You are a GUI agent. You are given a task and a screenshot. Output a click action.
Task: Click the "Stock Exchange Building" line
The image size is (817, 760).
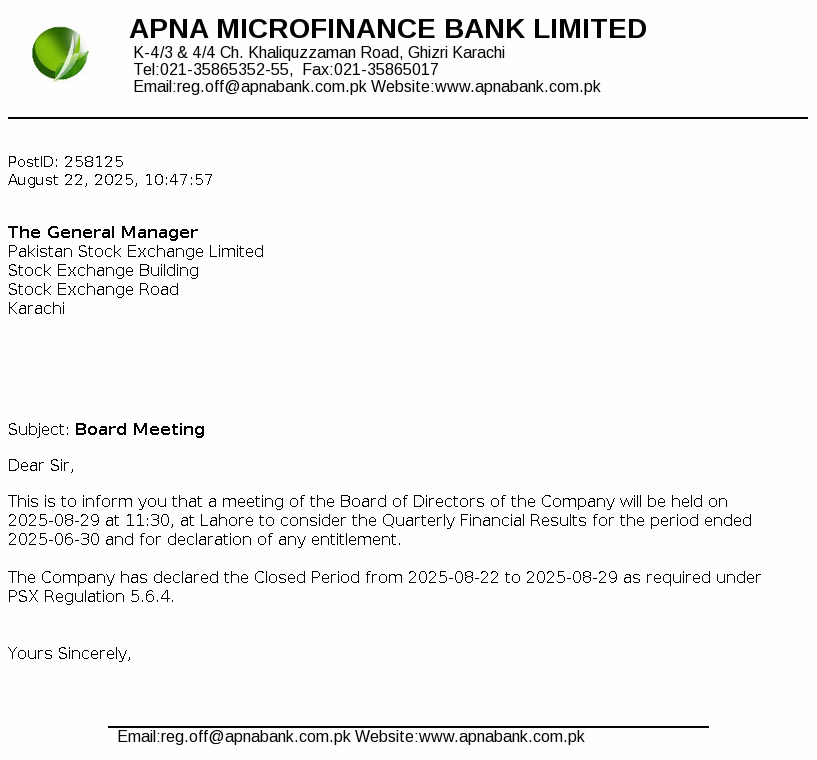(x=103, y=271)
